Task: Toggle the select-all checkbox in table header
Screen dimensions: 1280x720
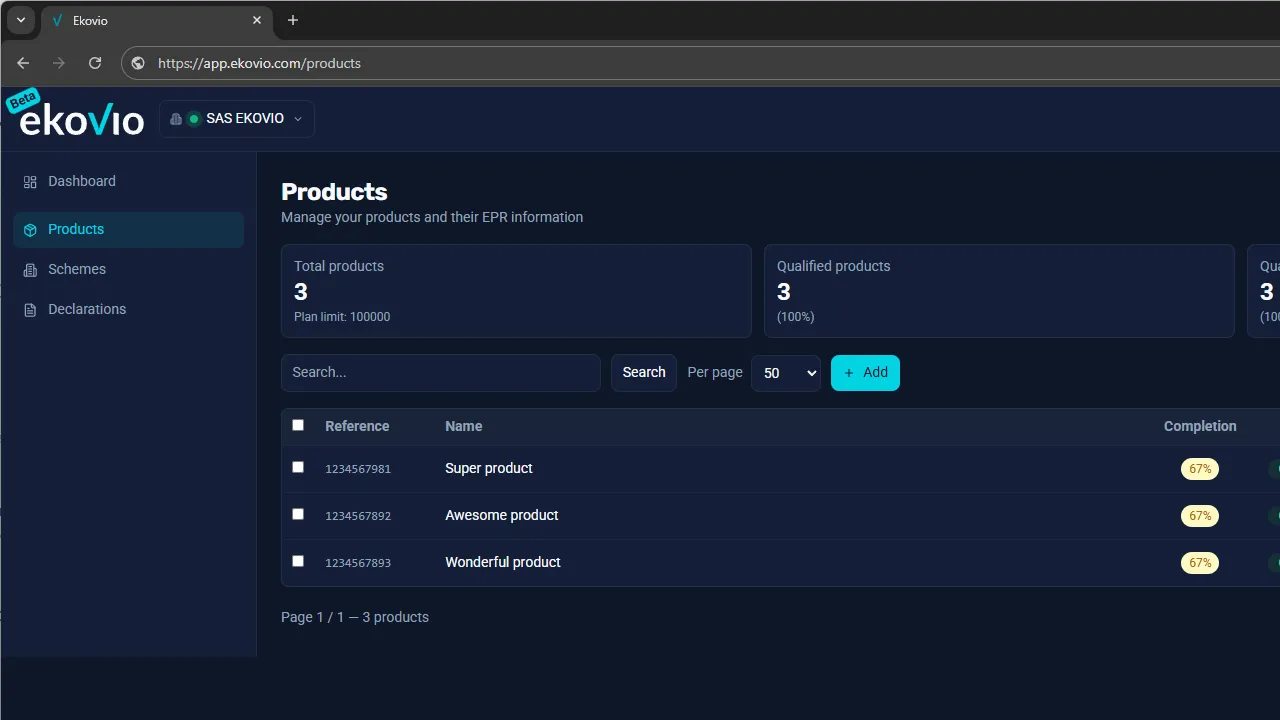Action: (298, 425)
